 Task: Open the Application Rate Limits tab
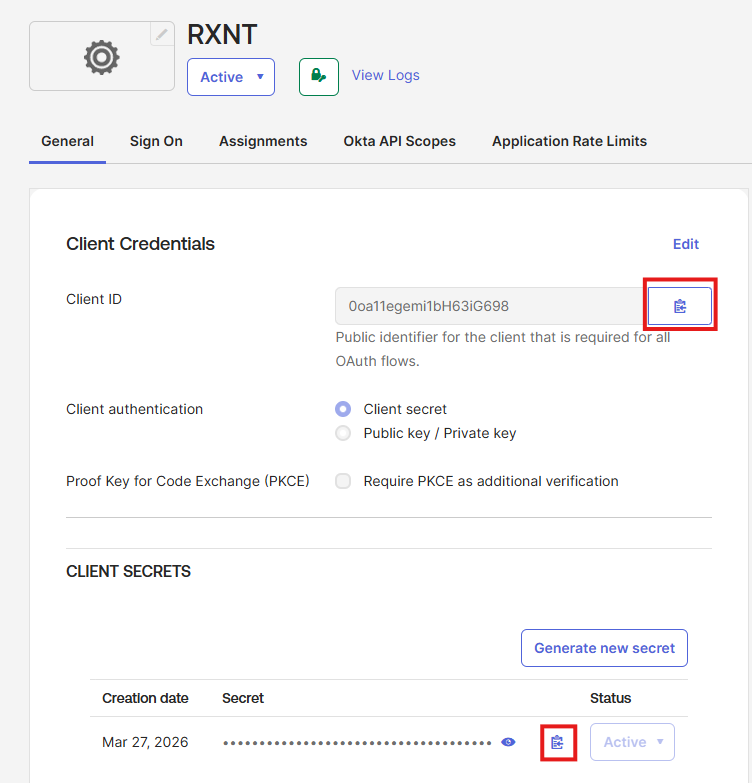point(569,141)
